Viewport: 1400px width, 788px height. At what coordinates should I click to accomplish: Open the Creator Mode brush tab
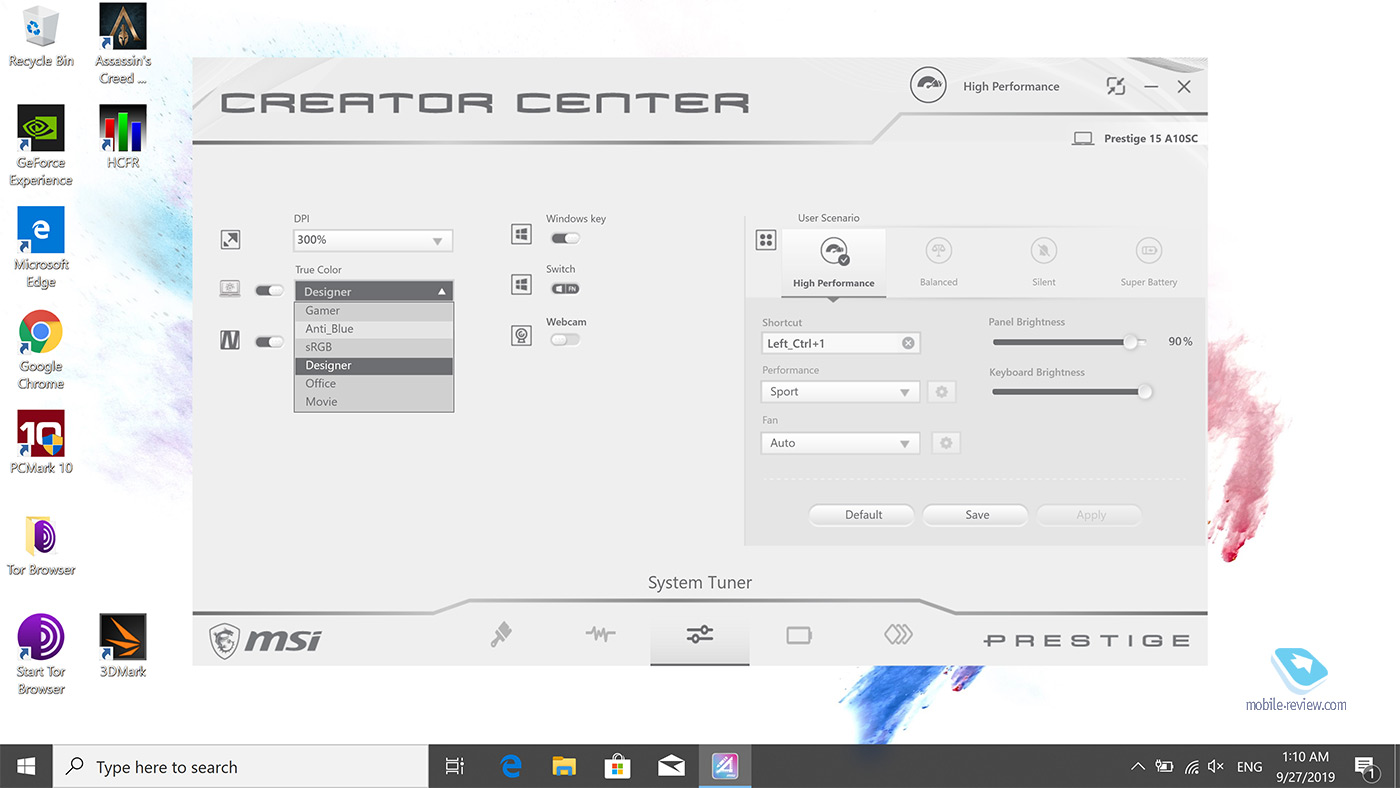coord(502,634)
